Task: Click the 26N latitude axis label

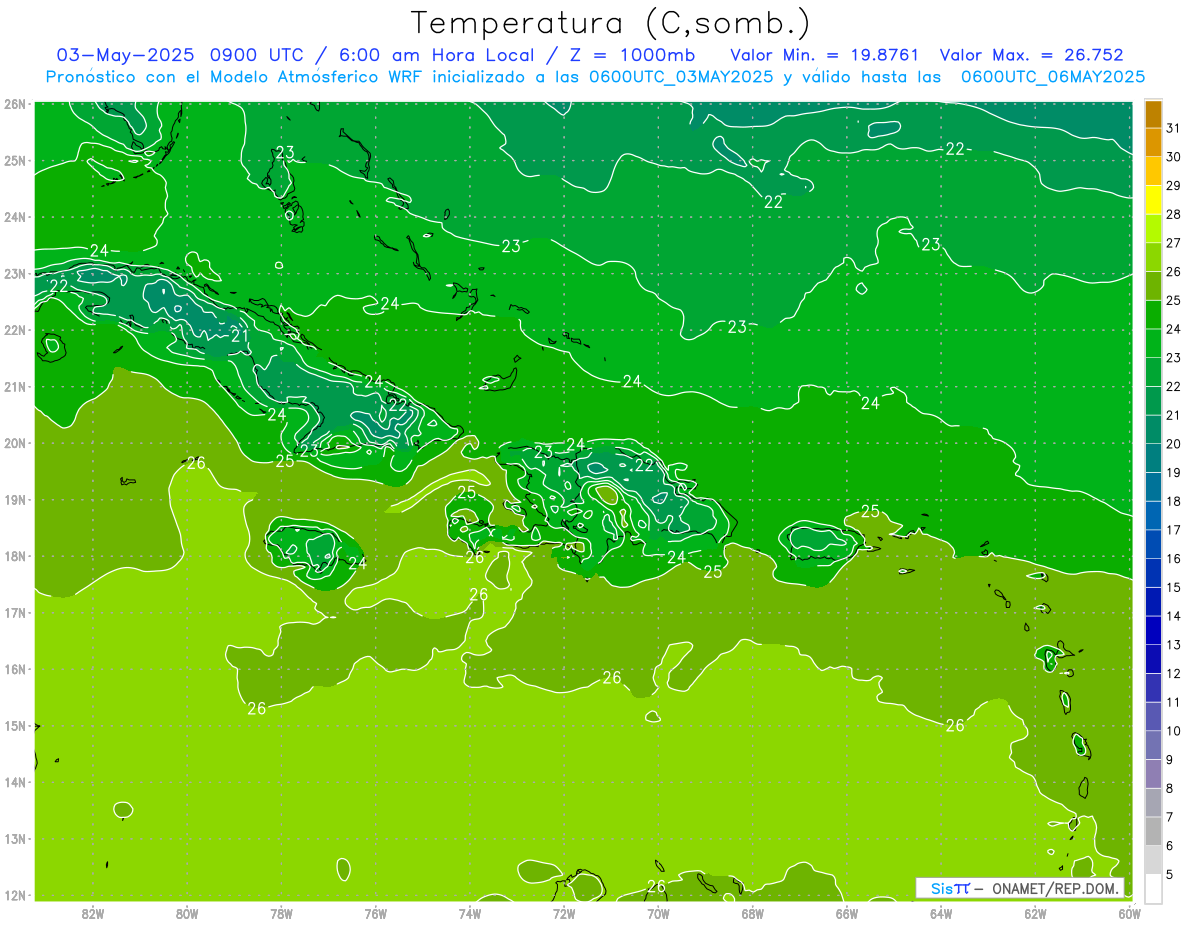Action: (14, 104)
